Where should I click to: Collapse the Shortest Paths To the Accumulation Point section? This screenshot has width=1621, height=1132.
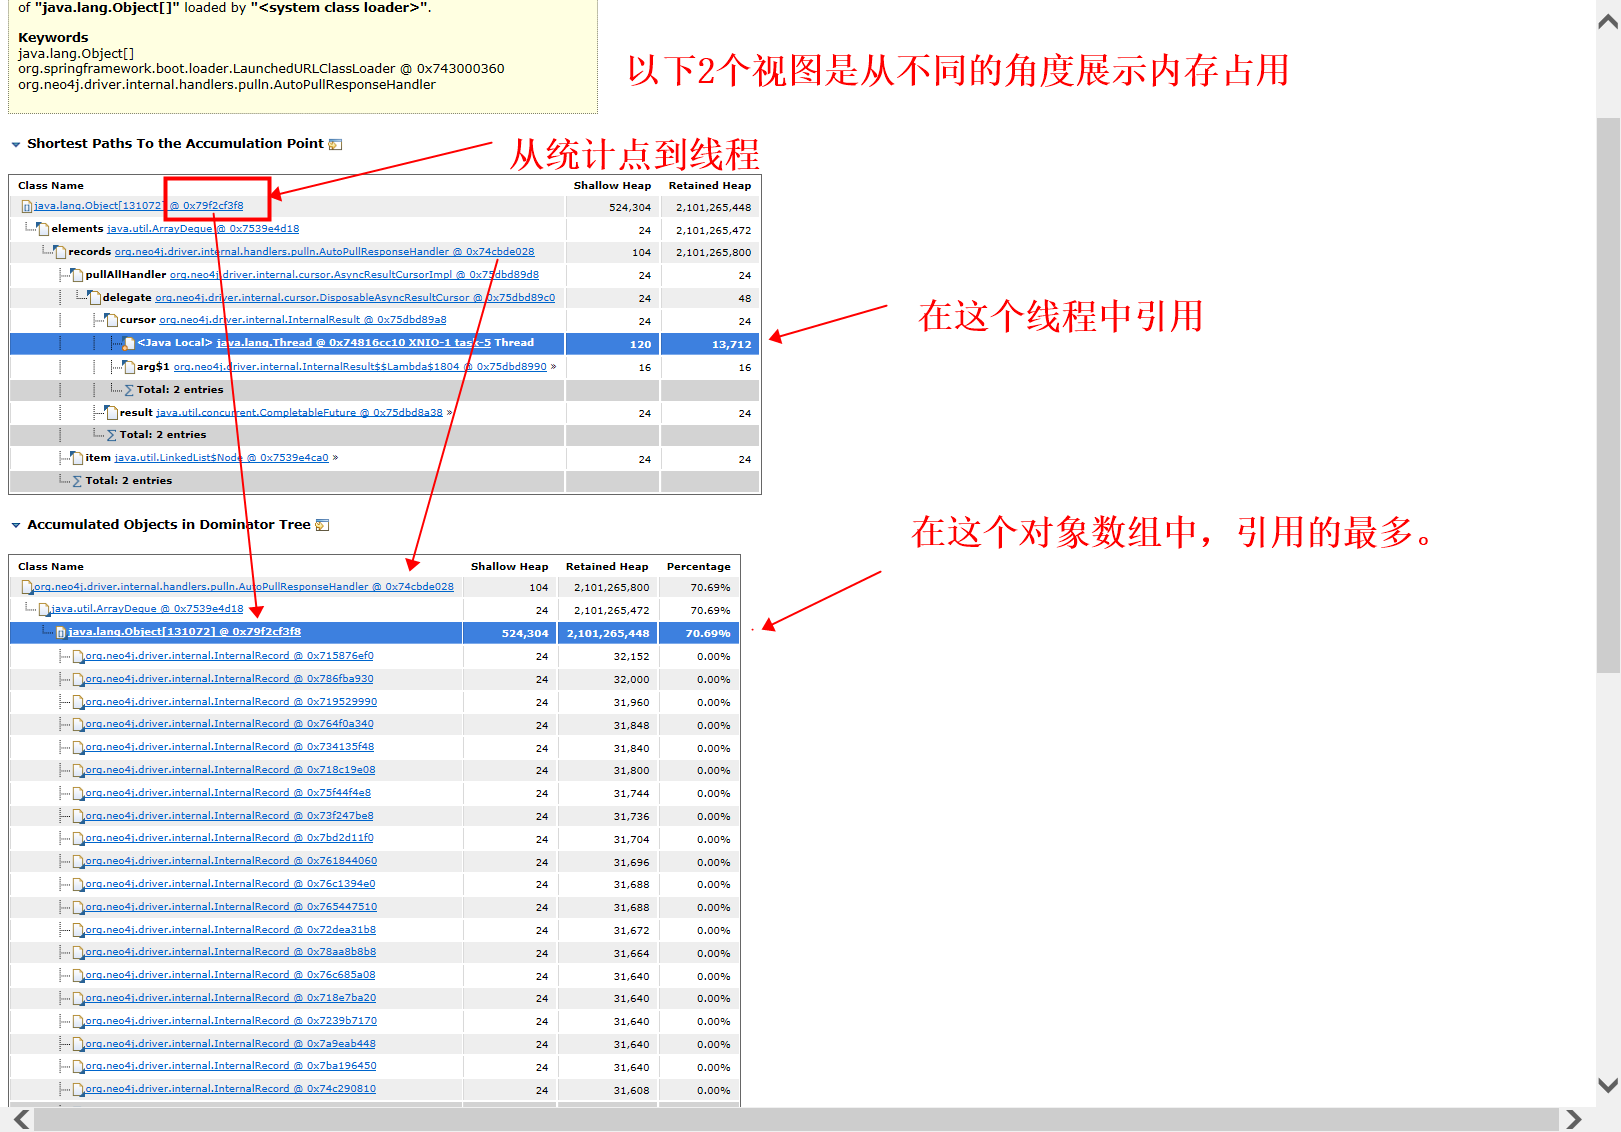coord(16,145)
